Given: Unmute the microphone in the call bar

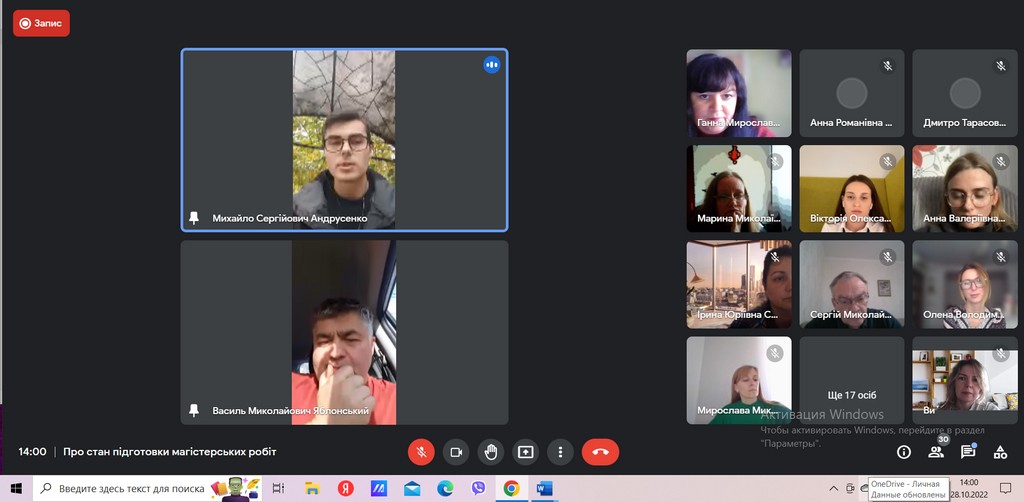Looking at the screenshot, I should [421, 452].
